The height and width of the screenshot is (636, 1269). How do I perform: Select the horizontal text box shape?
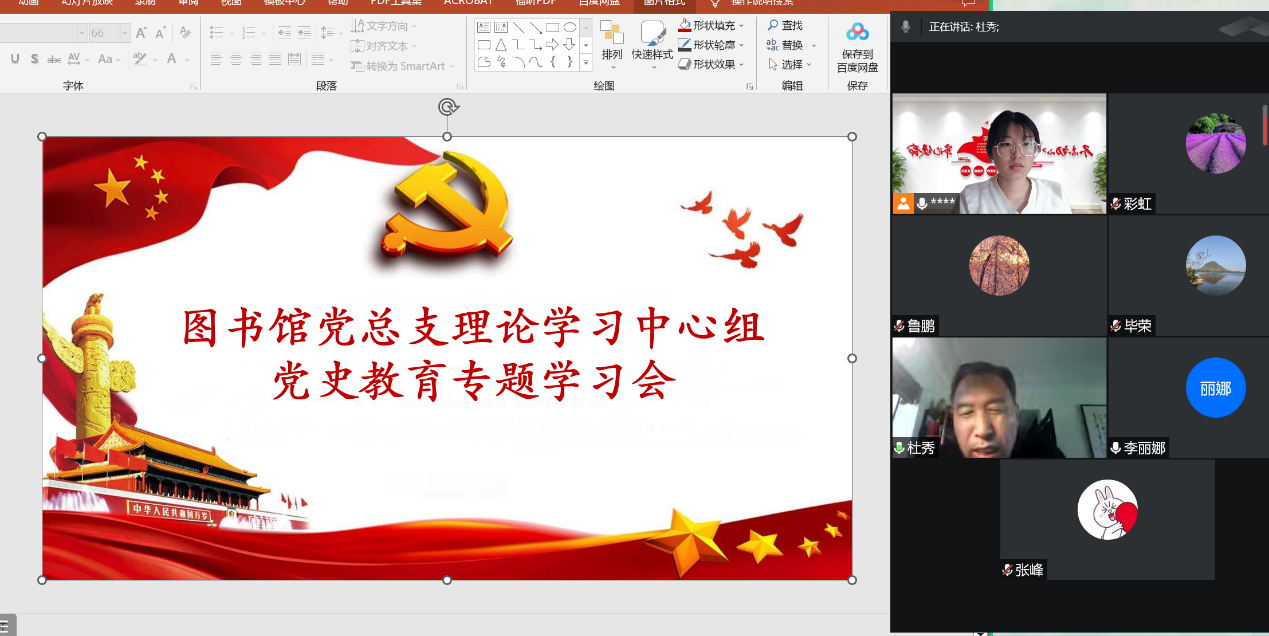[x=484, y=27]
